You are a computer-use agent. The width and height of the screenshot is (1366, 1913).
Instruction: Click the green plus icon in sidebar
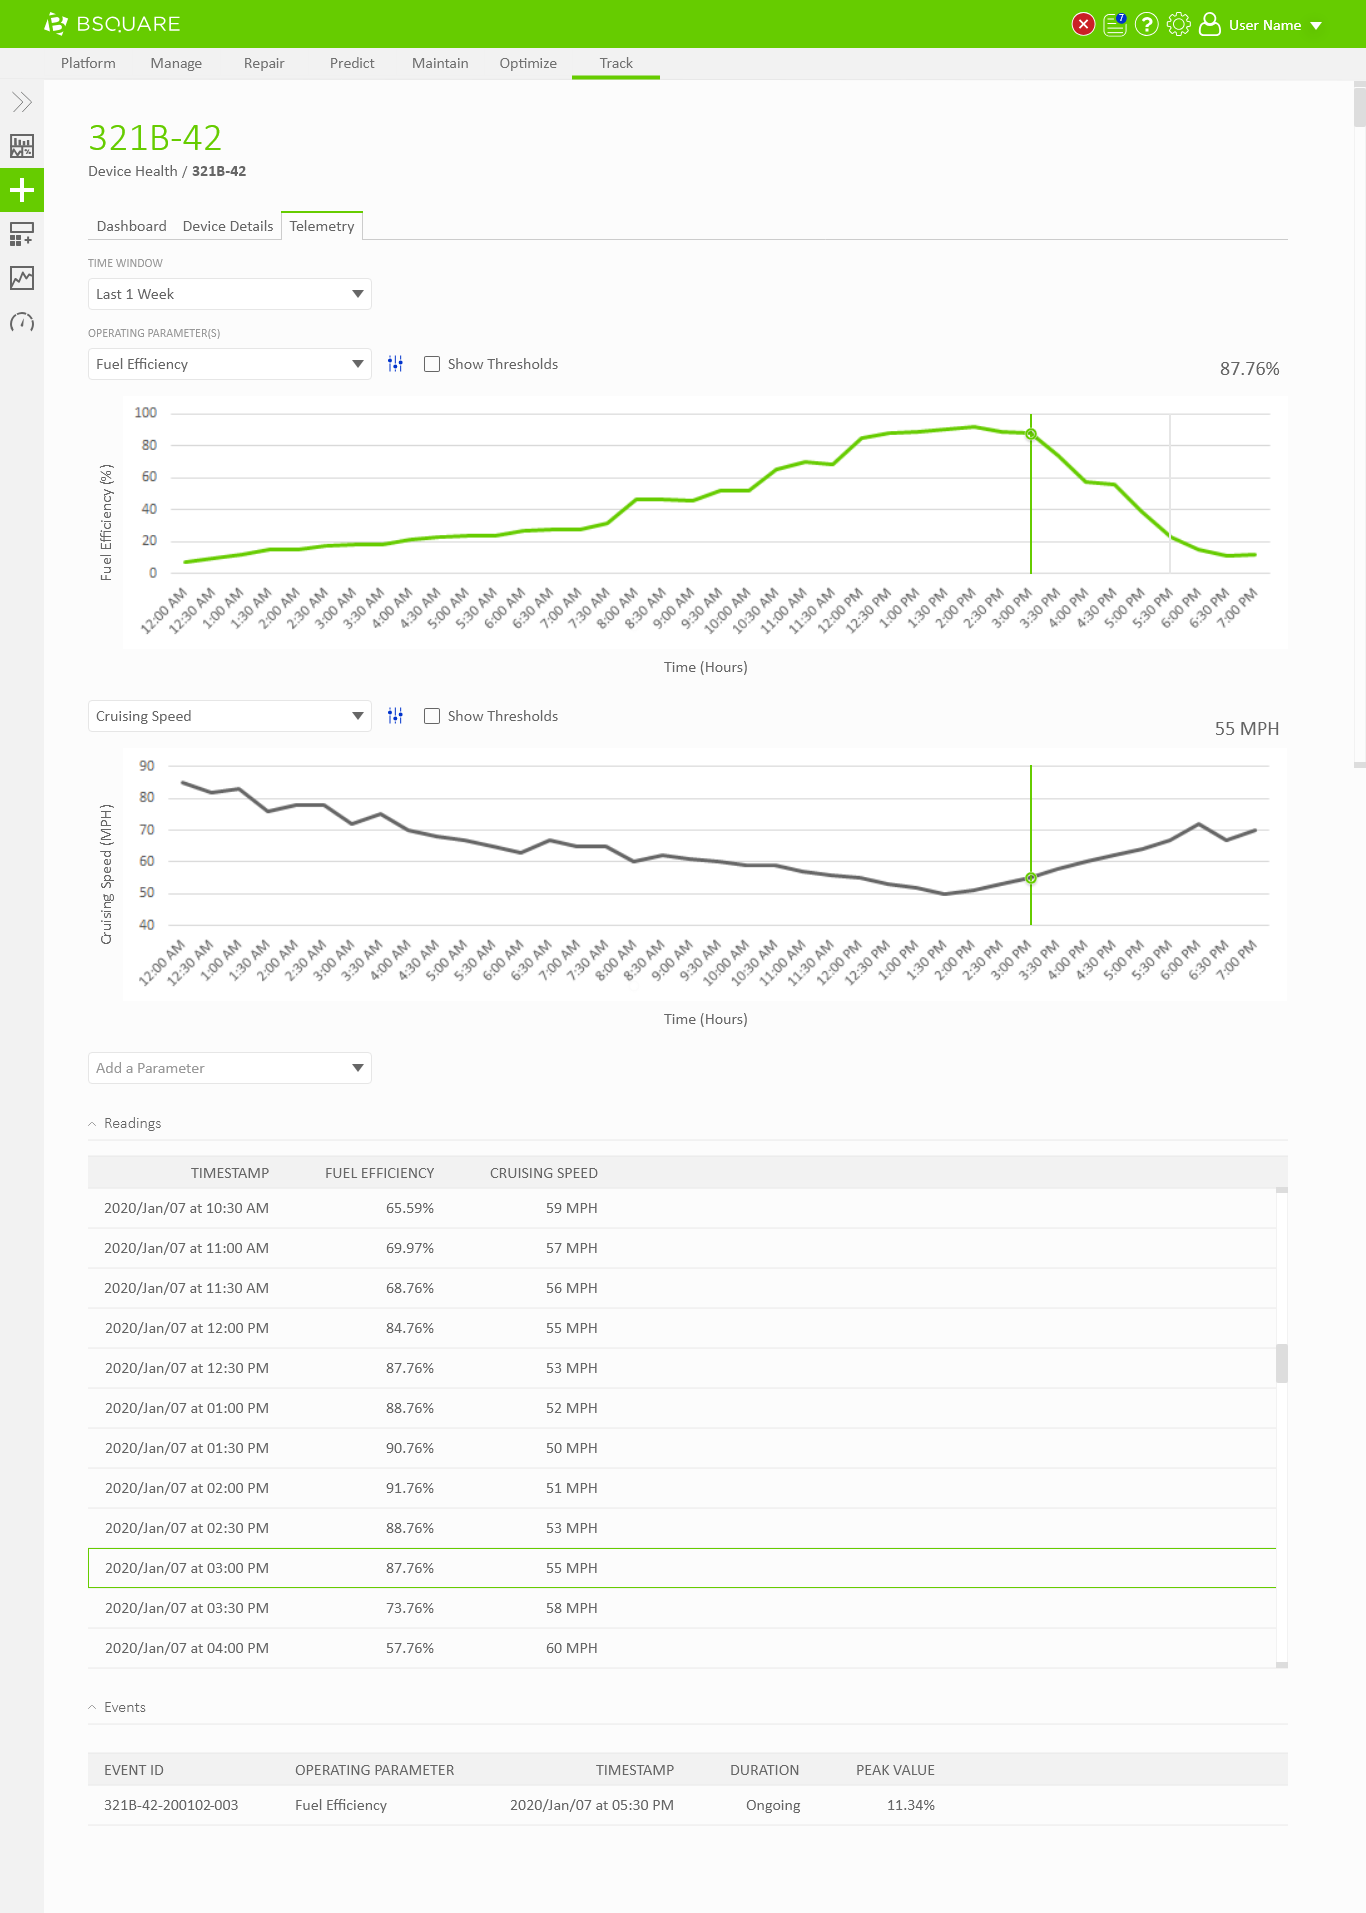coord(22,190)
